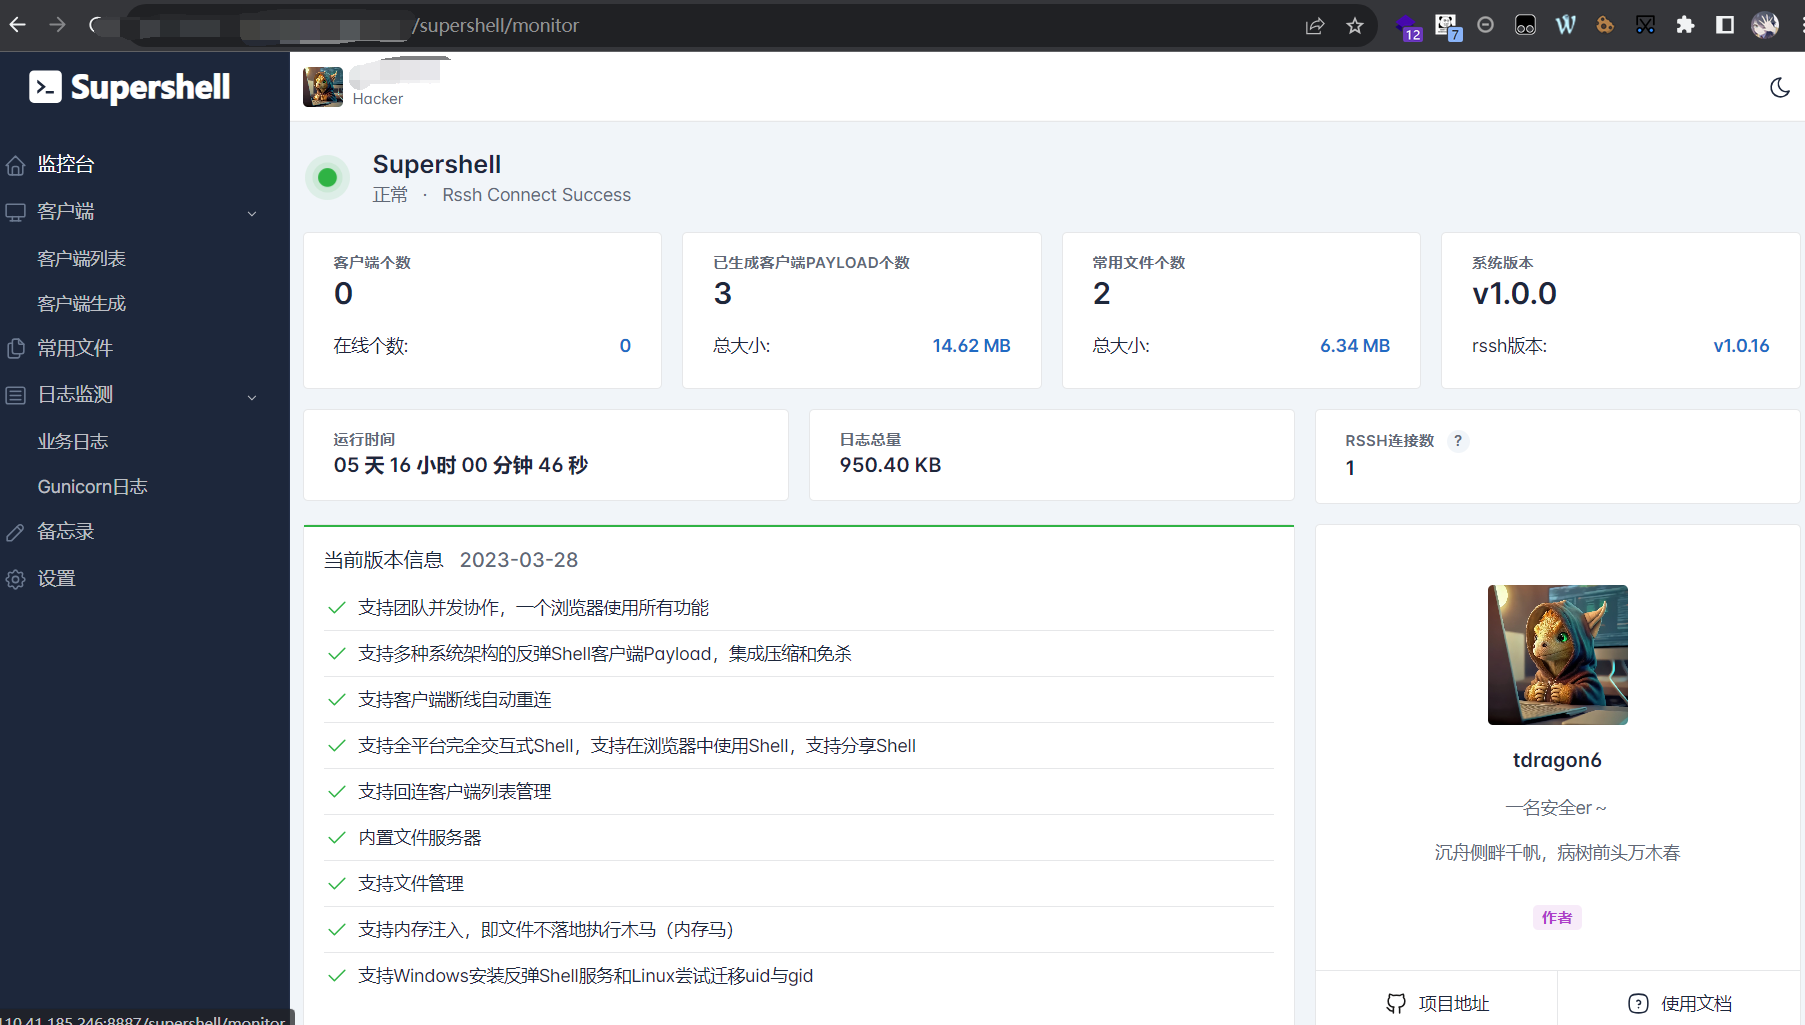Viewport: 1805px width, 1025px height.
Task: Toggle dark mode with moon icon
Action: (x=1780, y=87)
